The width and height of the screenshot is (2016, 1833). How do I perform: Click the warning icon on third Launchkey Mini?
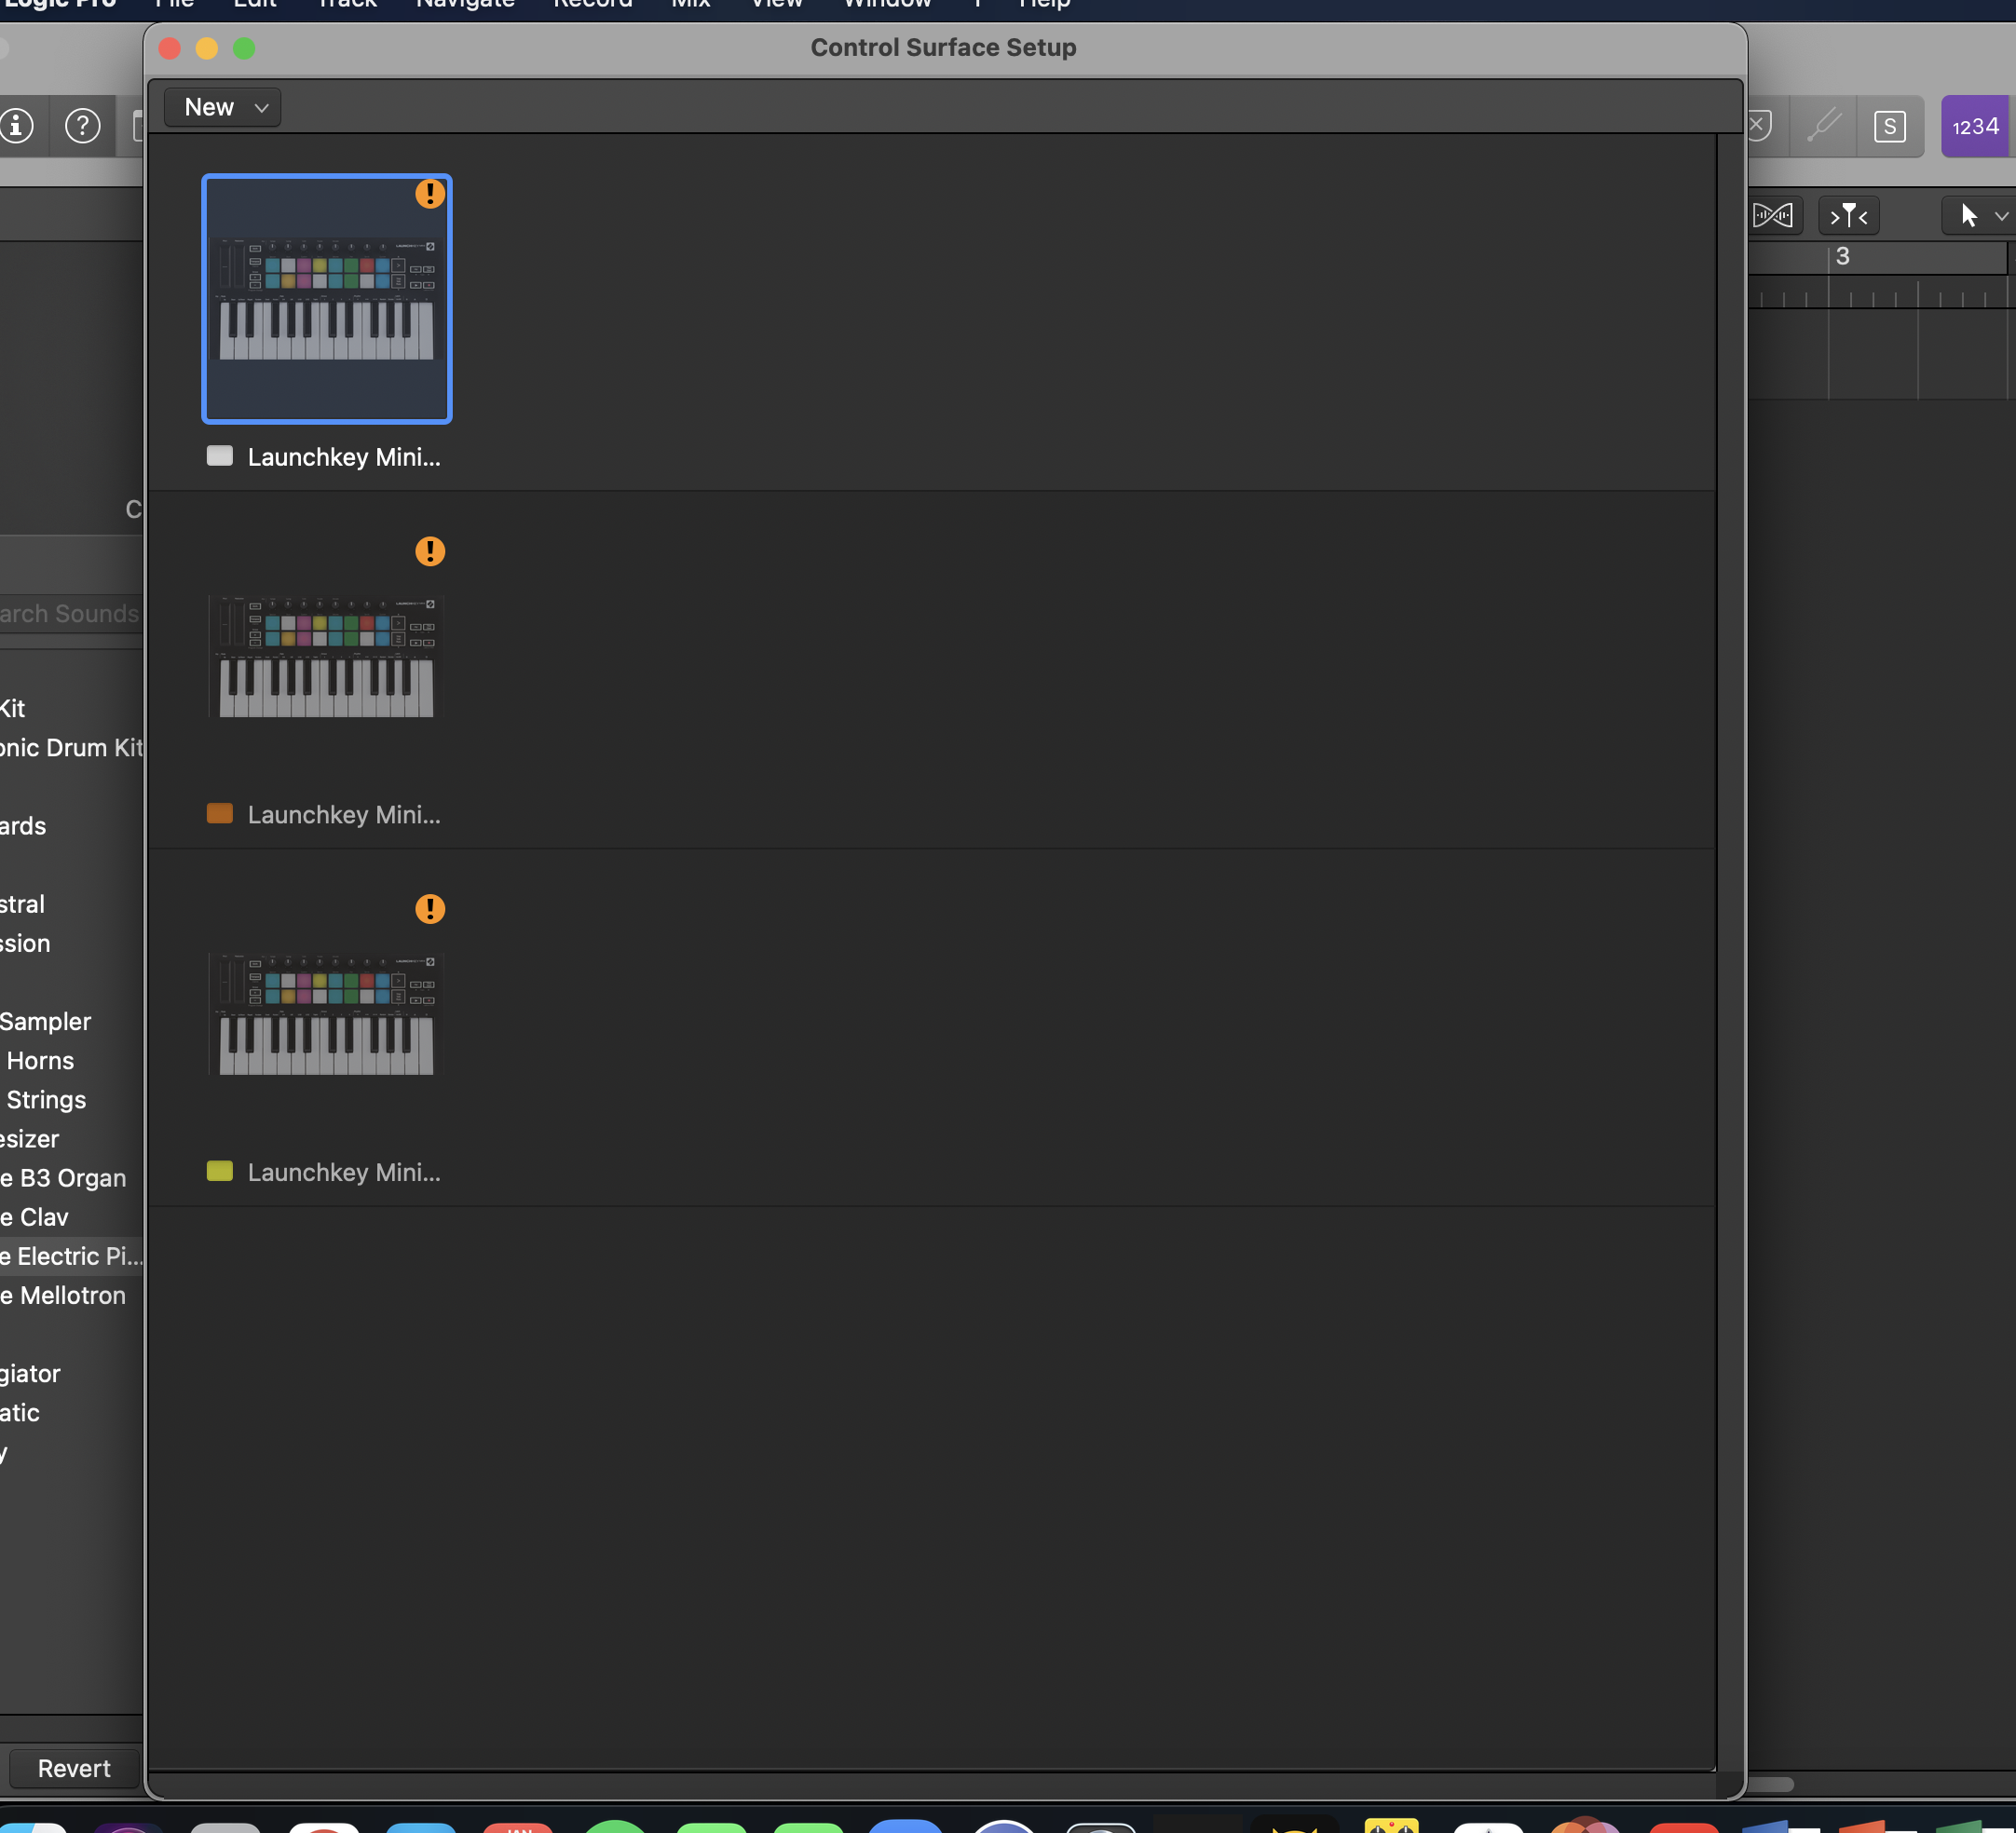tap(430, 909)
